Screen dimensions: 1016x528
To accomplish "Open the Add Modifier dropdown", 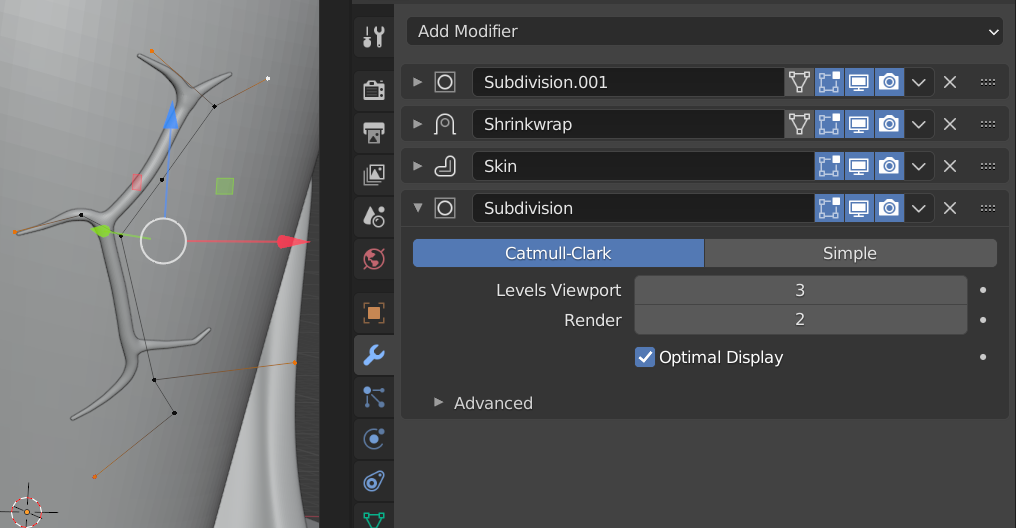I will 705,31.
